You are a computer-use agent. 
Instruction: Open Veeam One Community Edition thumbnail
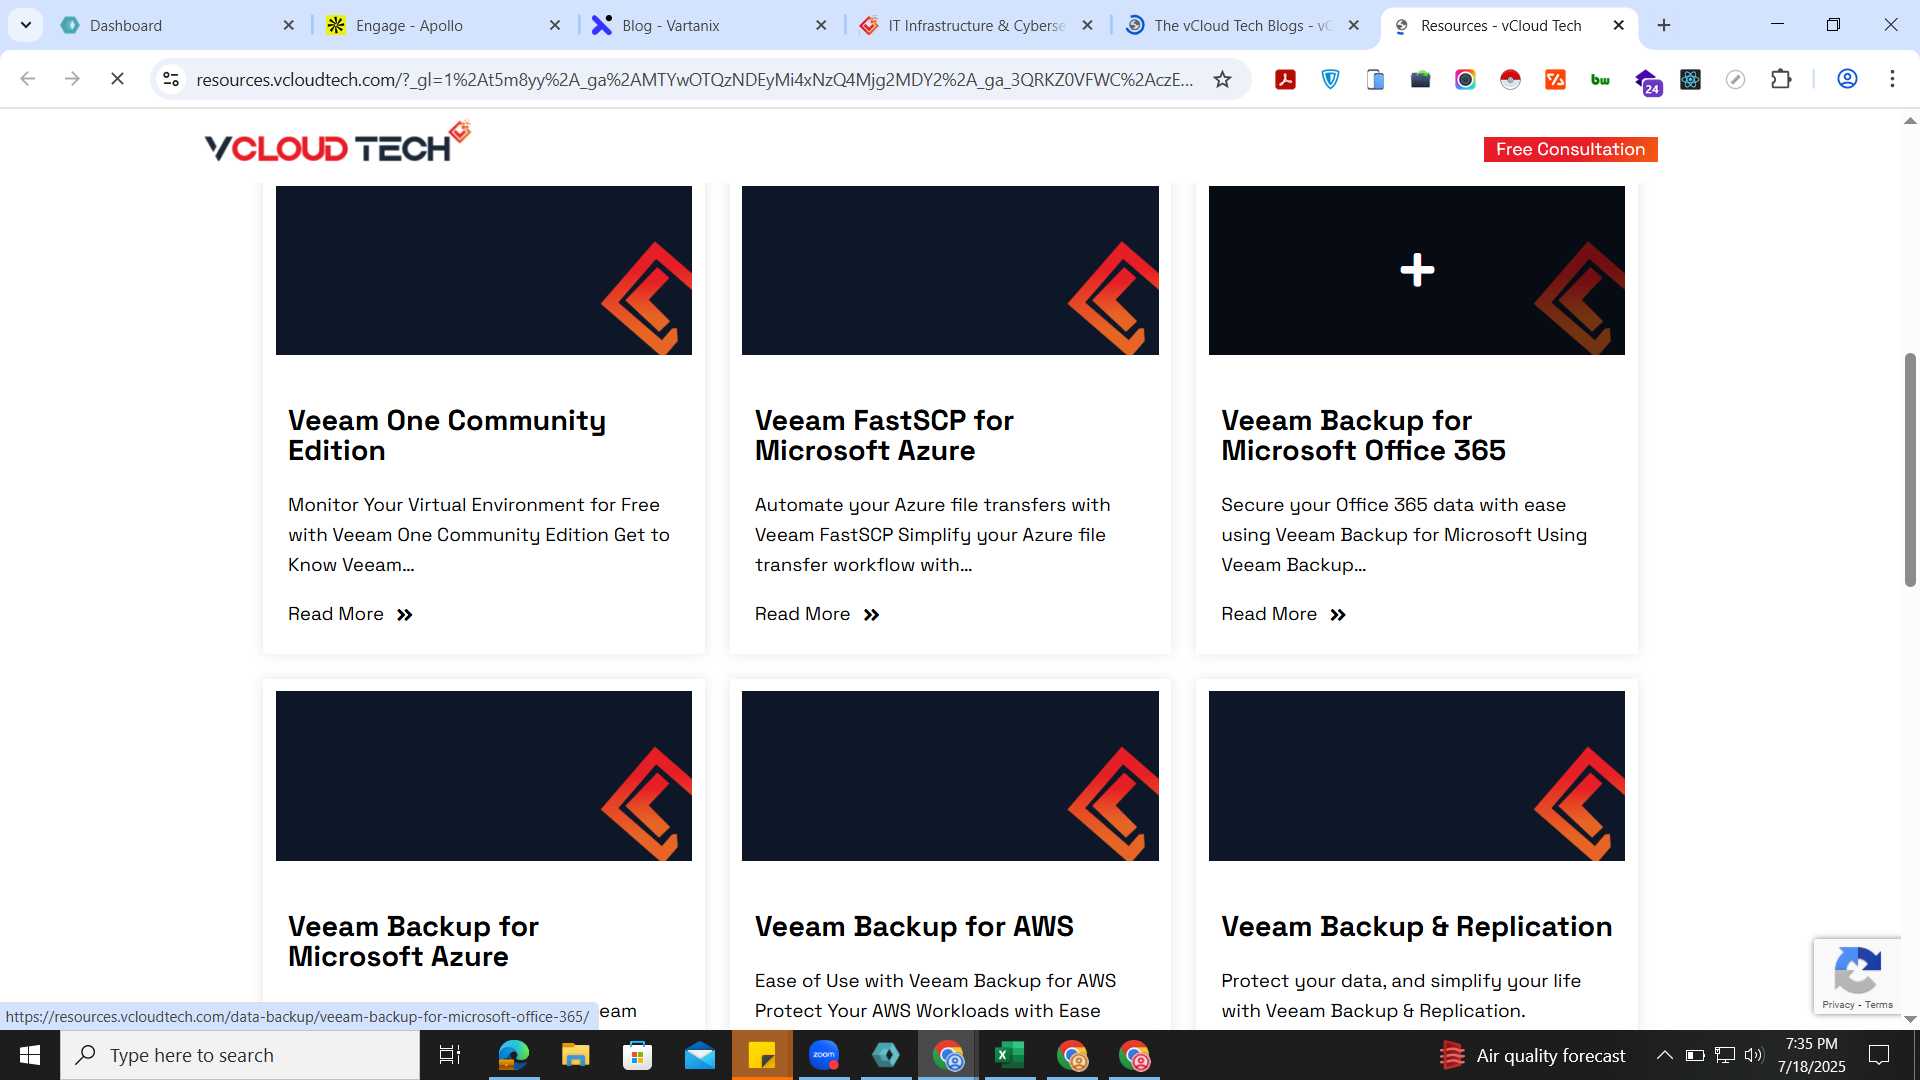point(483,270)
